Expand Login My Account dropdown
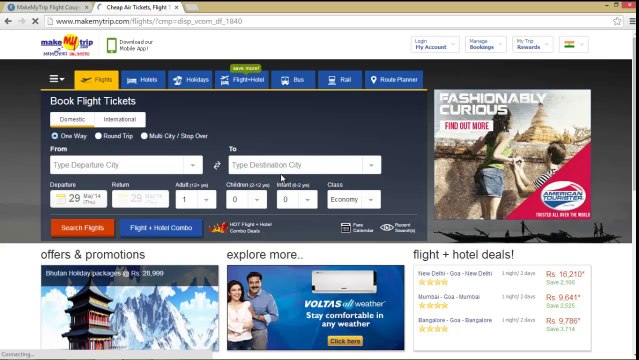Image resolution: width=639 pixels, height=360 pixels. tap(435, 44)
